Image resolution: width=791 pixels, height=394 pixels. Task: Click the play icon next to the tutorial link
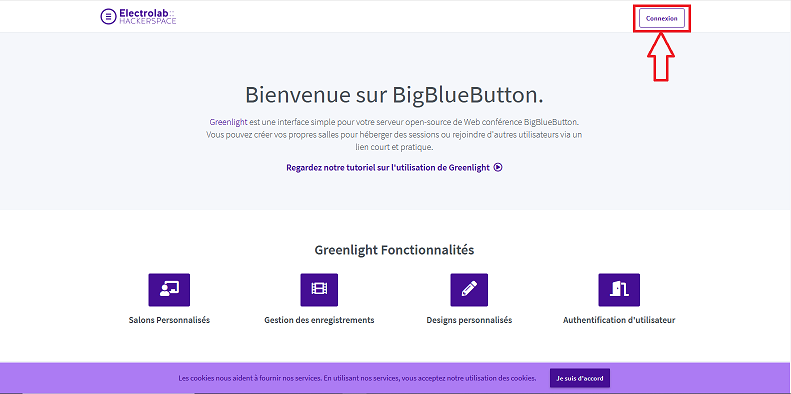click(498, 167)
